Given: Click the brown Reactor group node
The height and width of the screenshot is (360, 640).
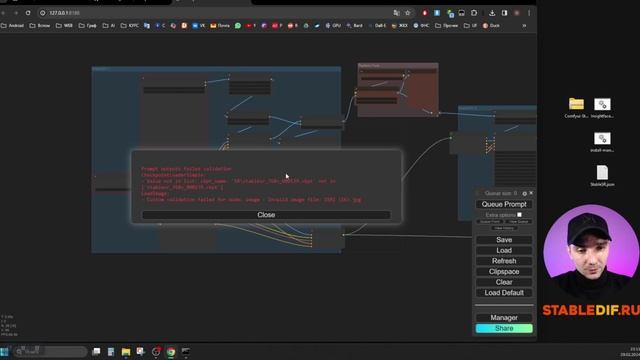Looking at the screenshot, I should point(398,90).
